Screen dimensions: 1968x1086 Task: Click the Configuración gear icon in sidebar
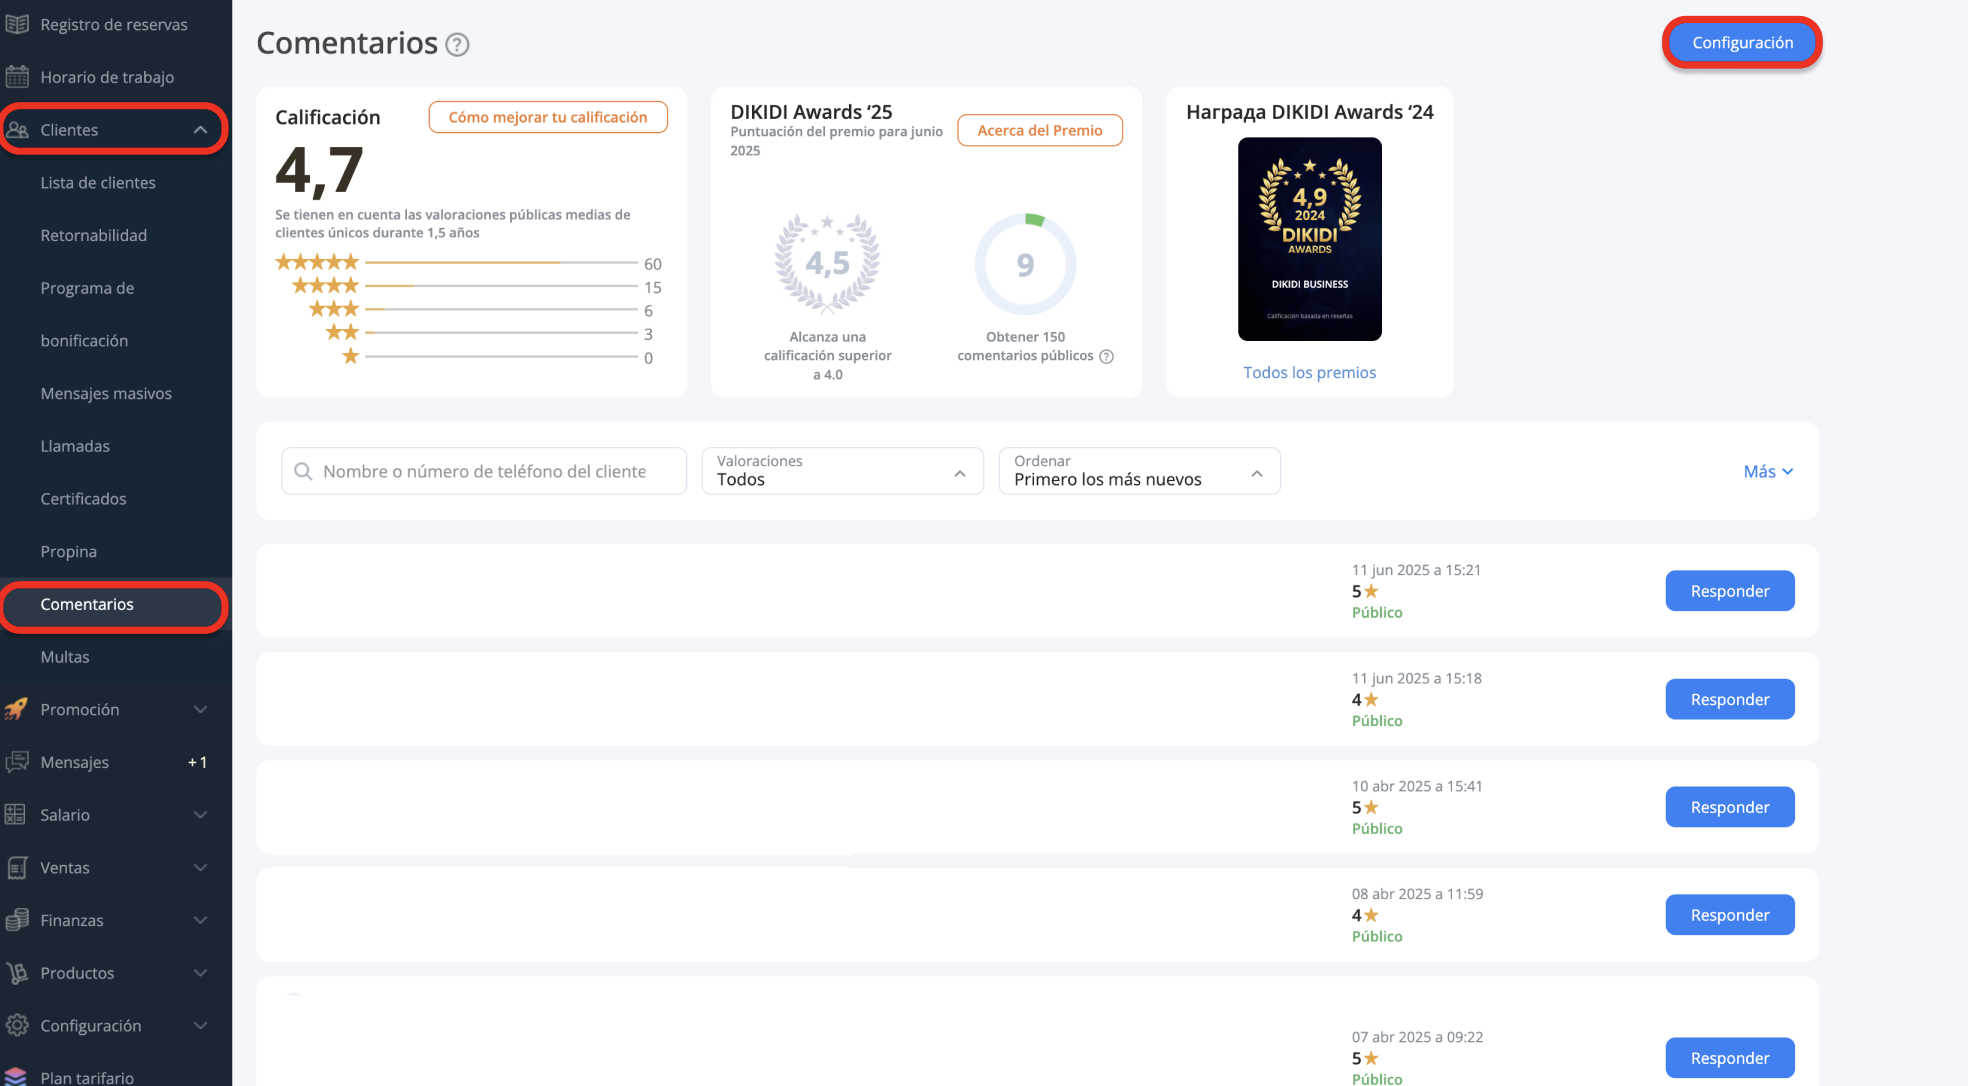17,1025
